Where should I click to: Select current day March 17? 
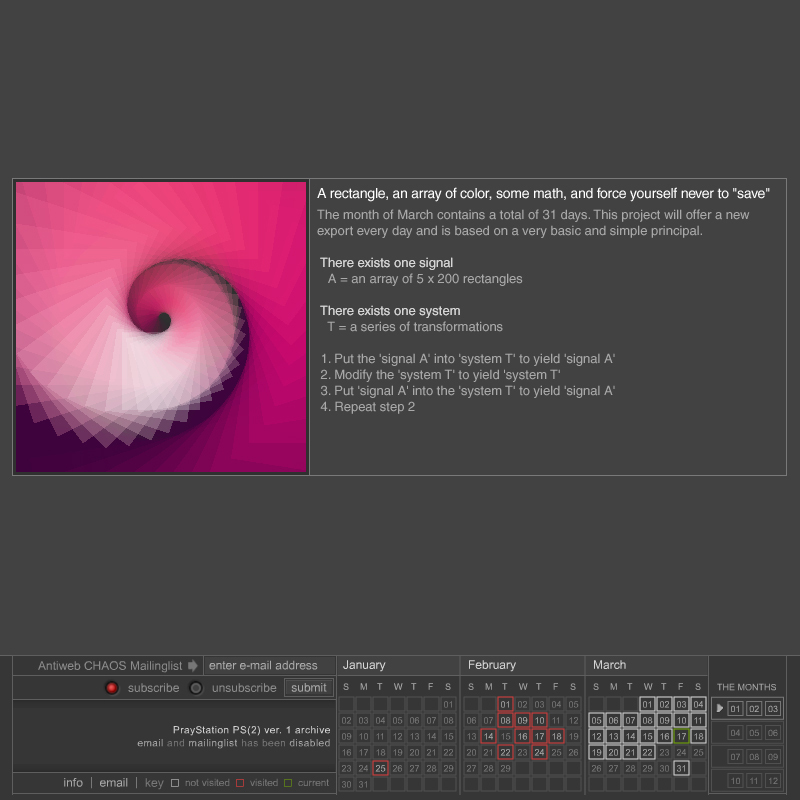[681, 736]
